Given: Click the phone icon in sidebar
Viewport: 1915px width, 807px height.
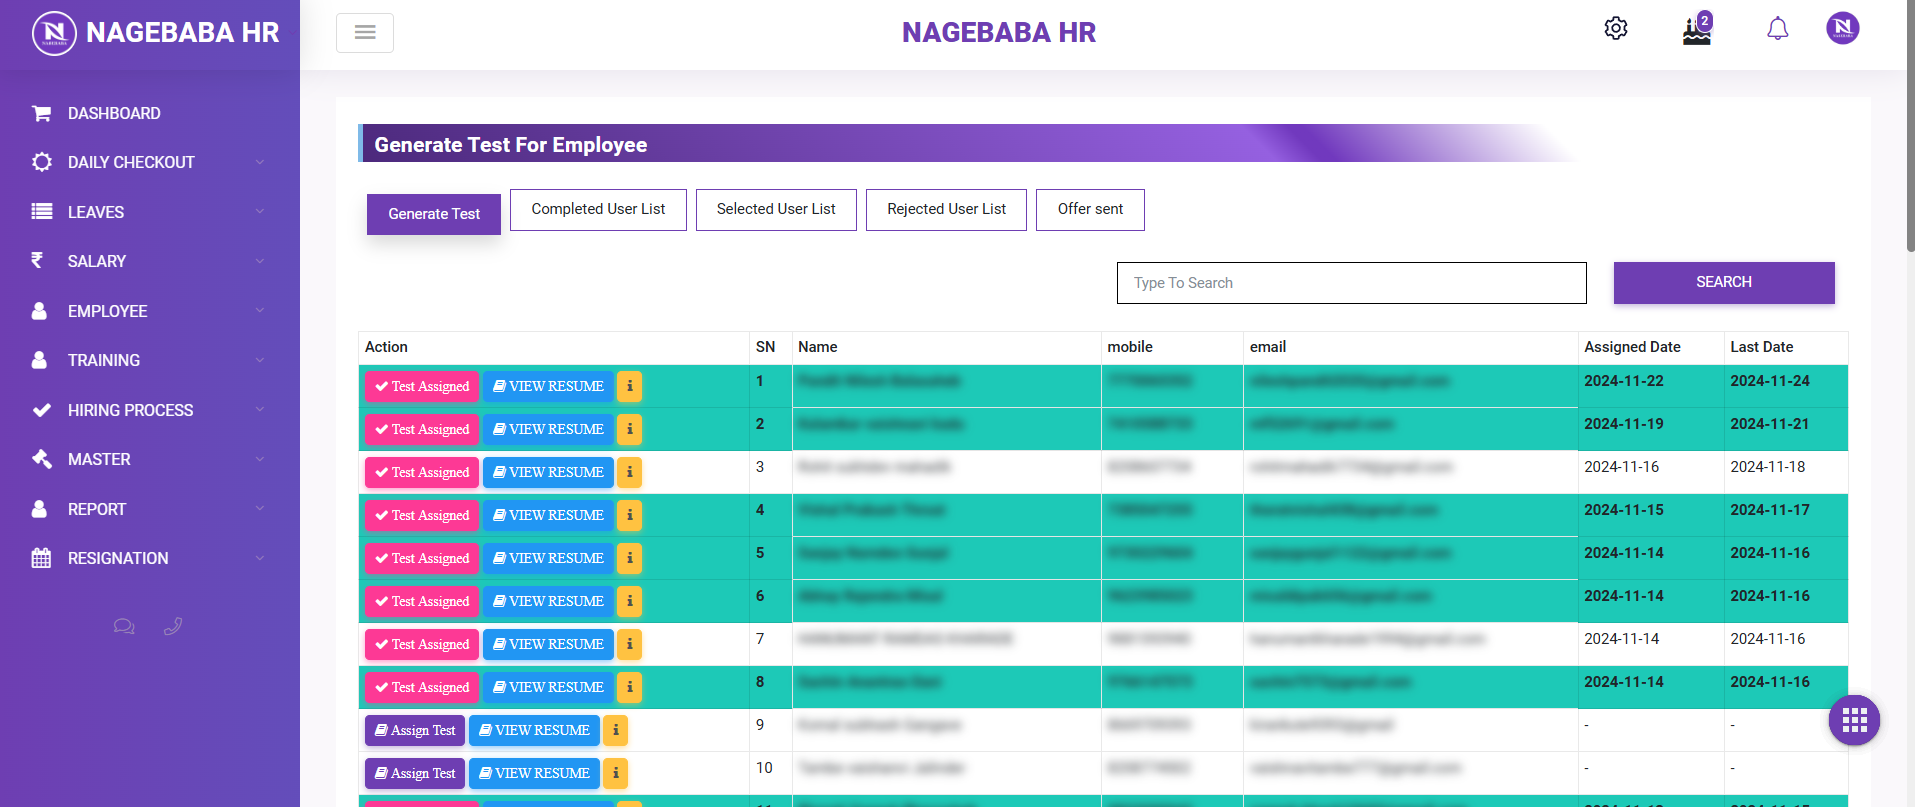Looking at the screenshot, I should click(173, 627).
